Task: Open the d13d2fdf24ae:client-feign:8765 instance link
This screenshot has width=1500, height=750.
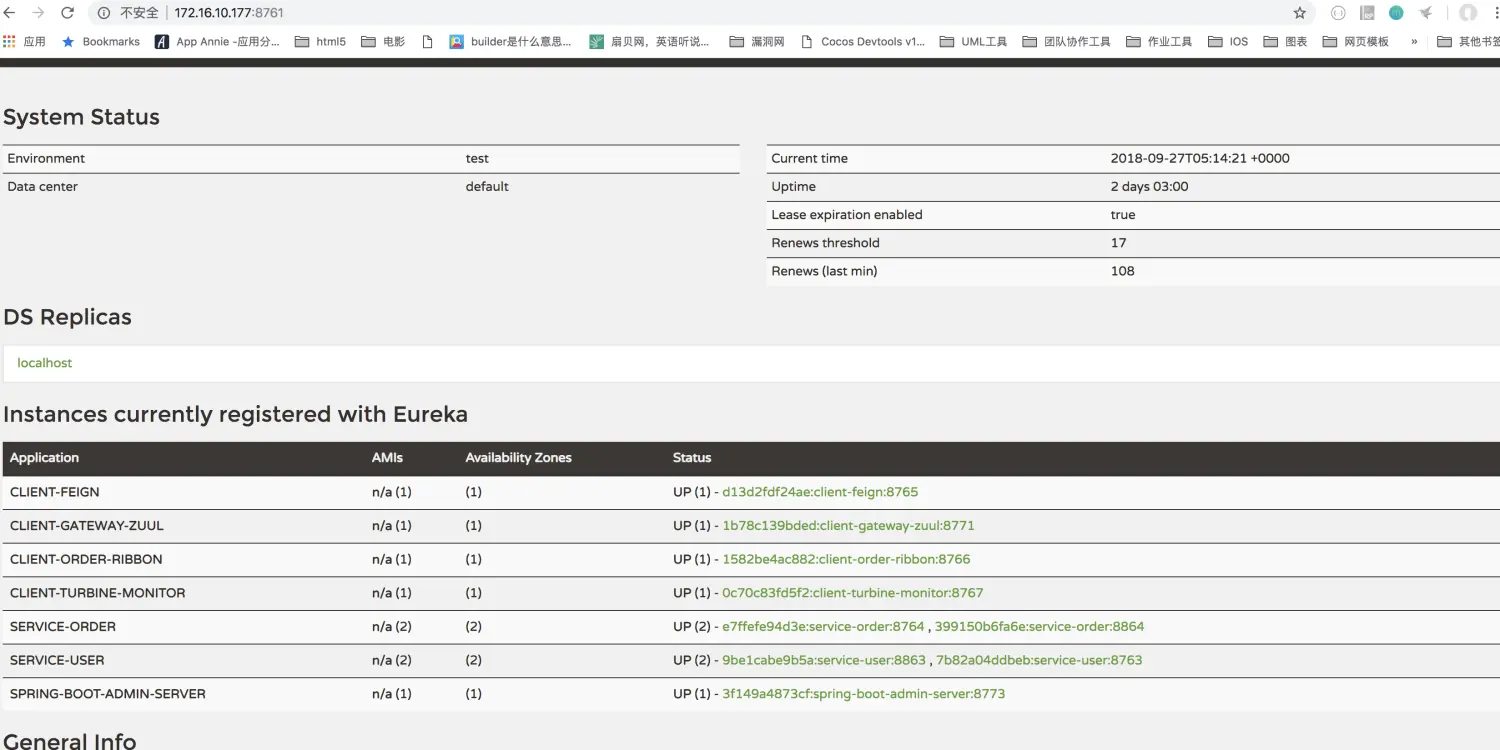Action: coord(820,492)
